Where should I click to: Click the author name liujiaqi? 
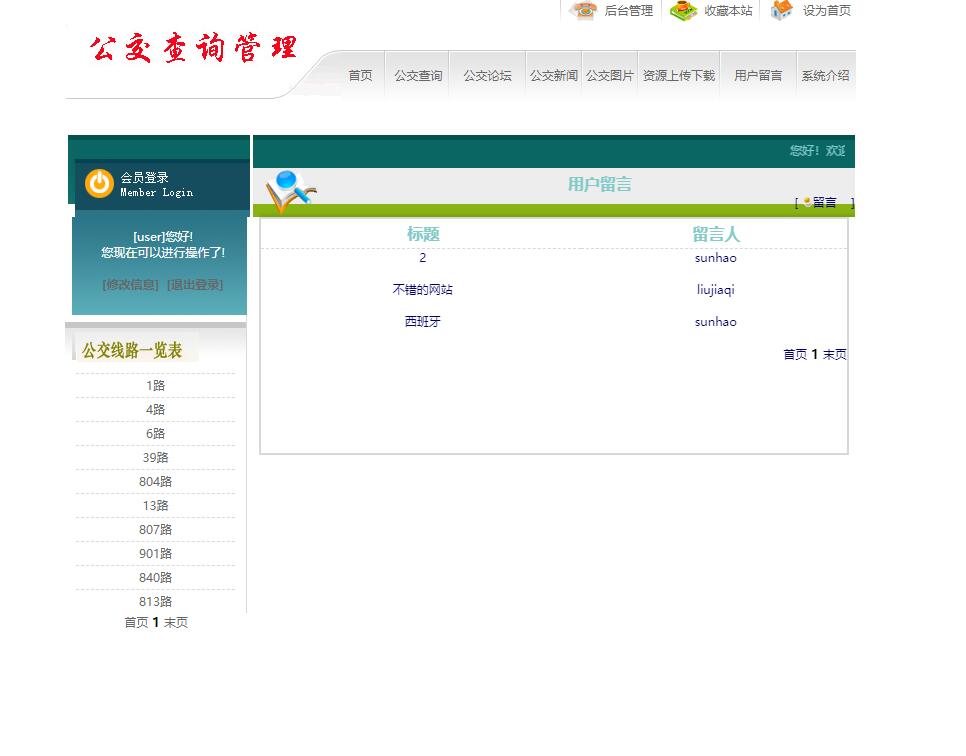[x=715, y=290]
